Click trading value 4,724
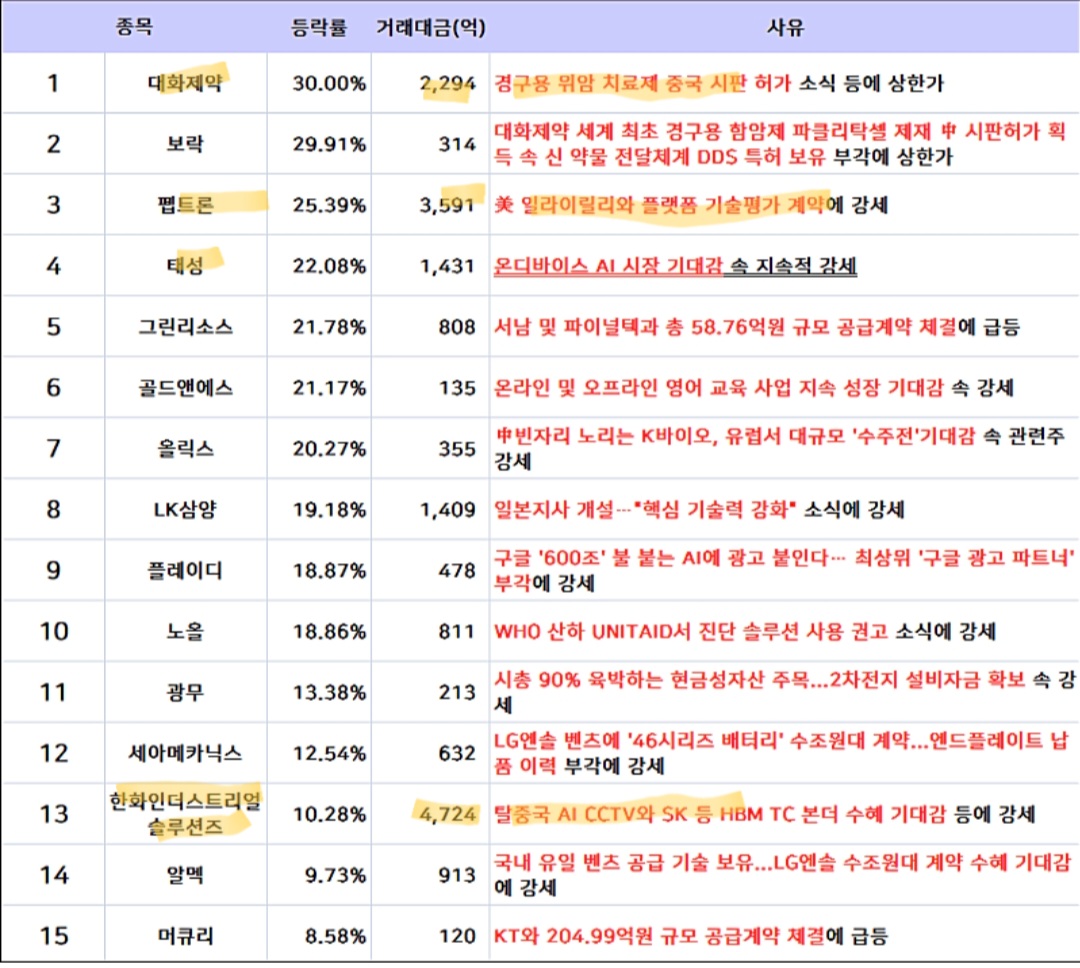 coord(448,814)
